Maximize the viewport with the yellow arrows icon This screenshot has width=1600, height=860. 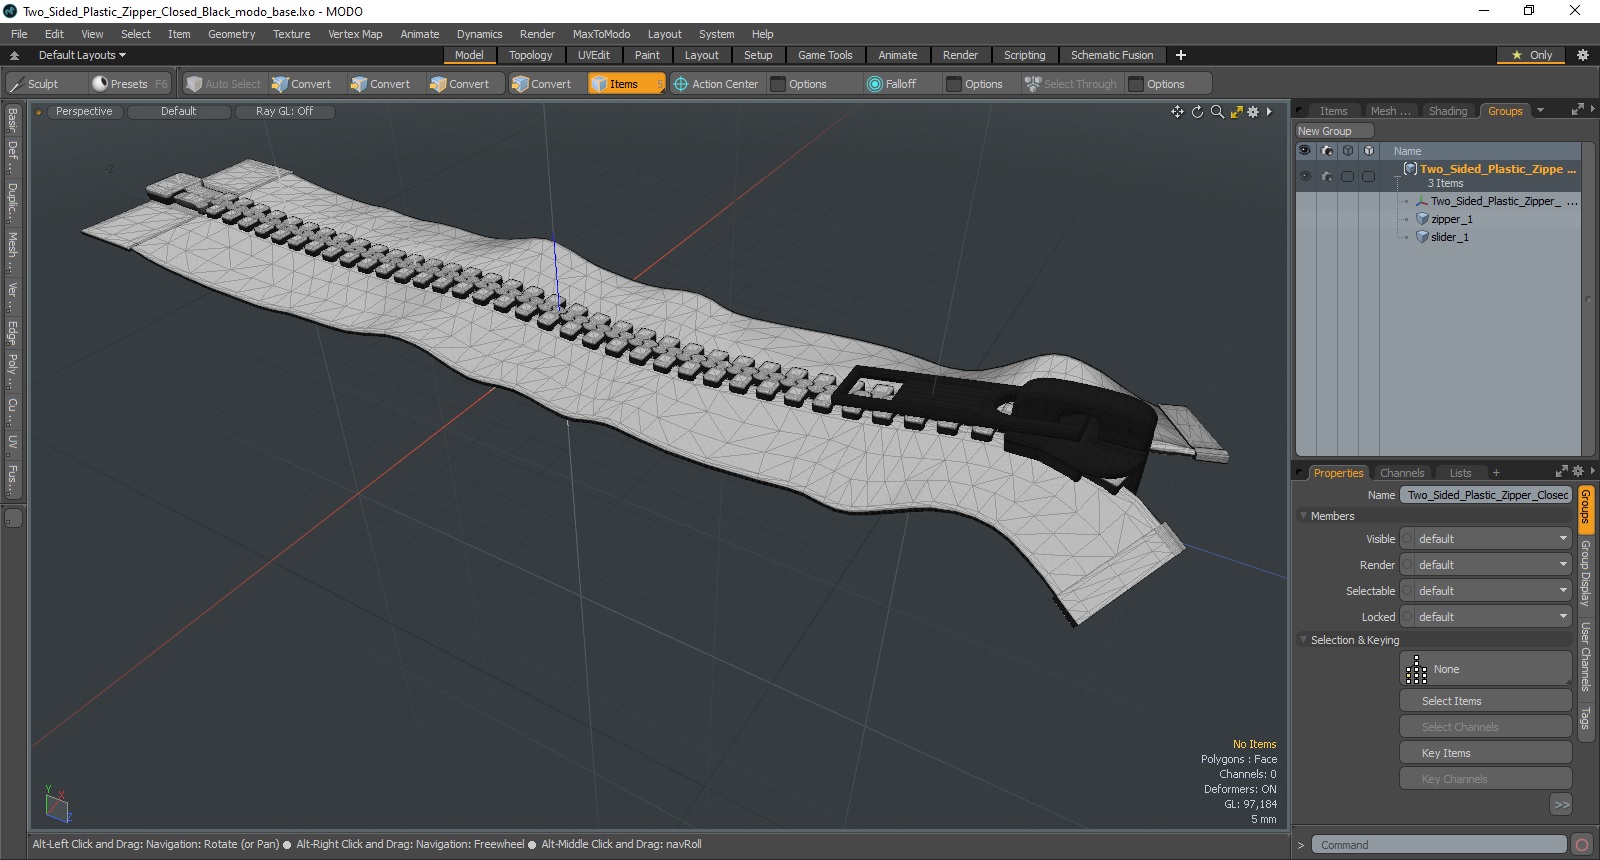point(1237,112)
